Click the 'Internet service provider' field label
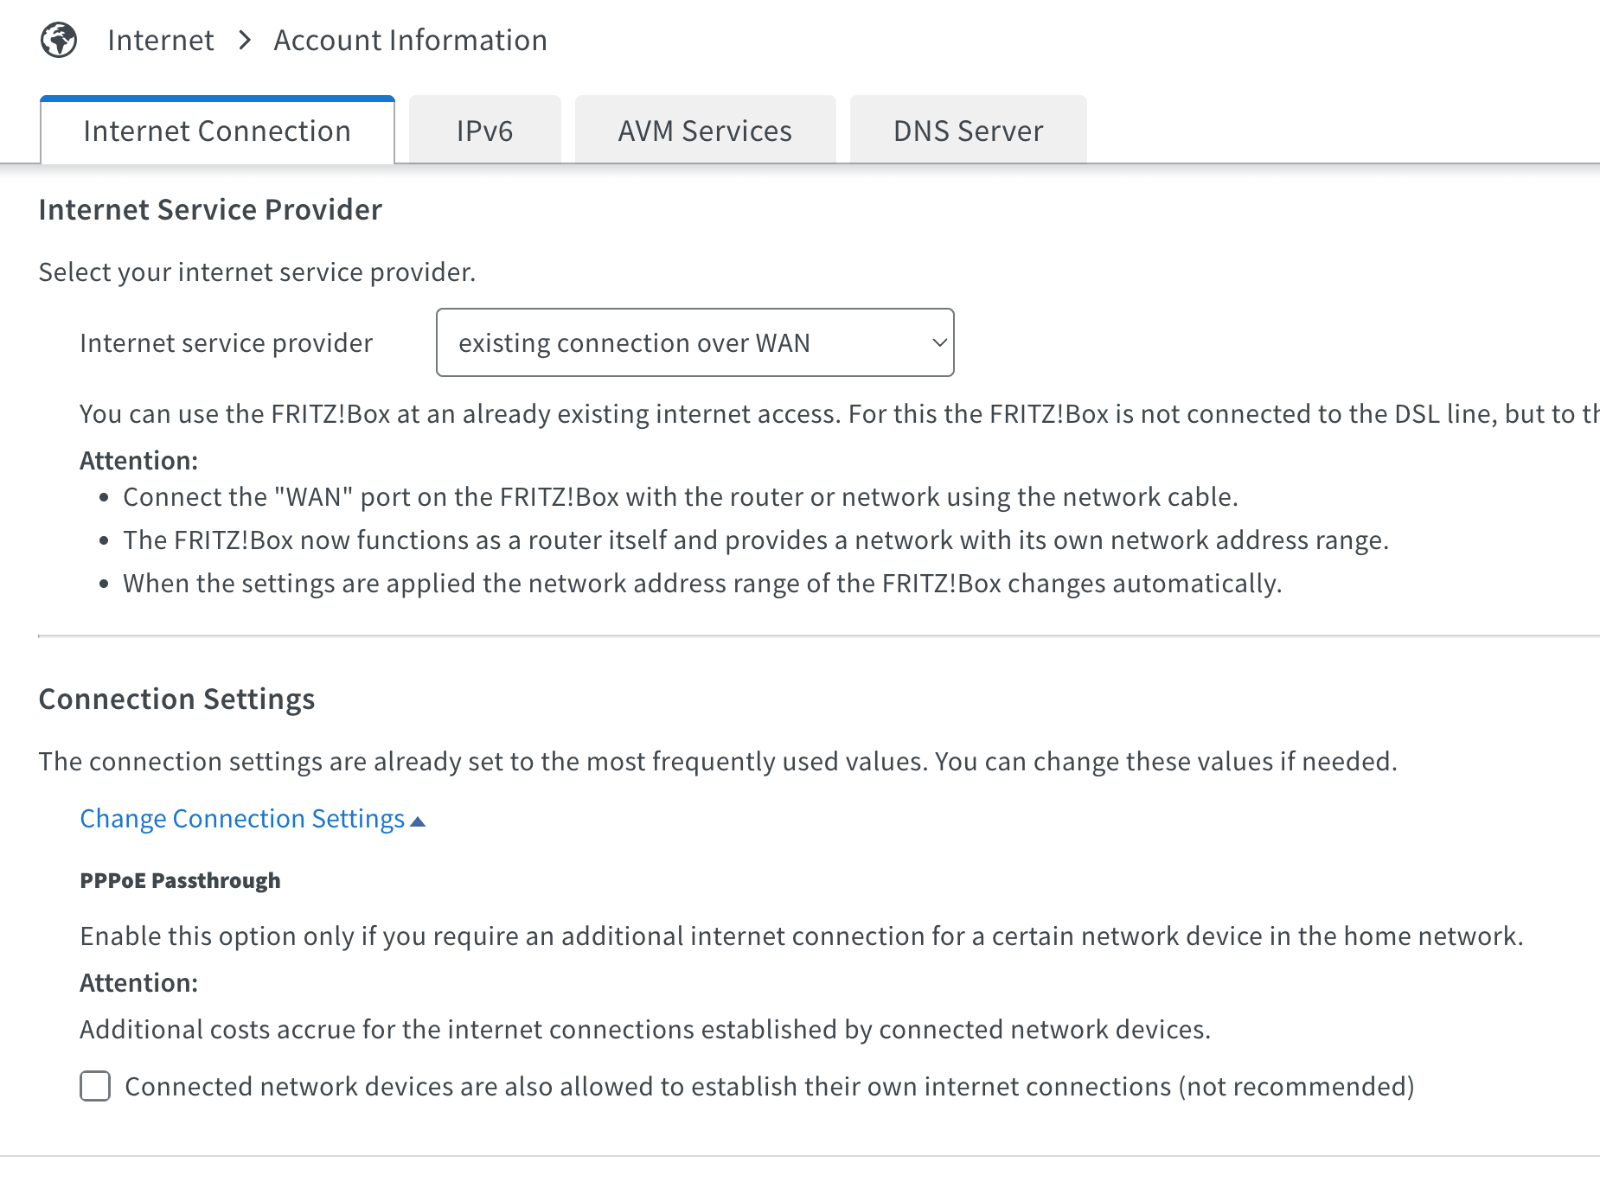The width and height of the screenshot is (1600, 1188). click(x=226, y=343)
